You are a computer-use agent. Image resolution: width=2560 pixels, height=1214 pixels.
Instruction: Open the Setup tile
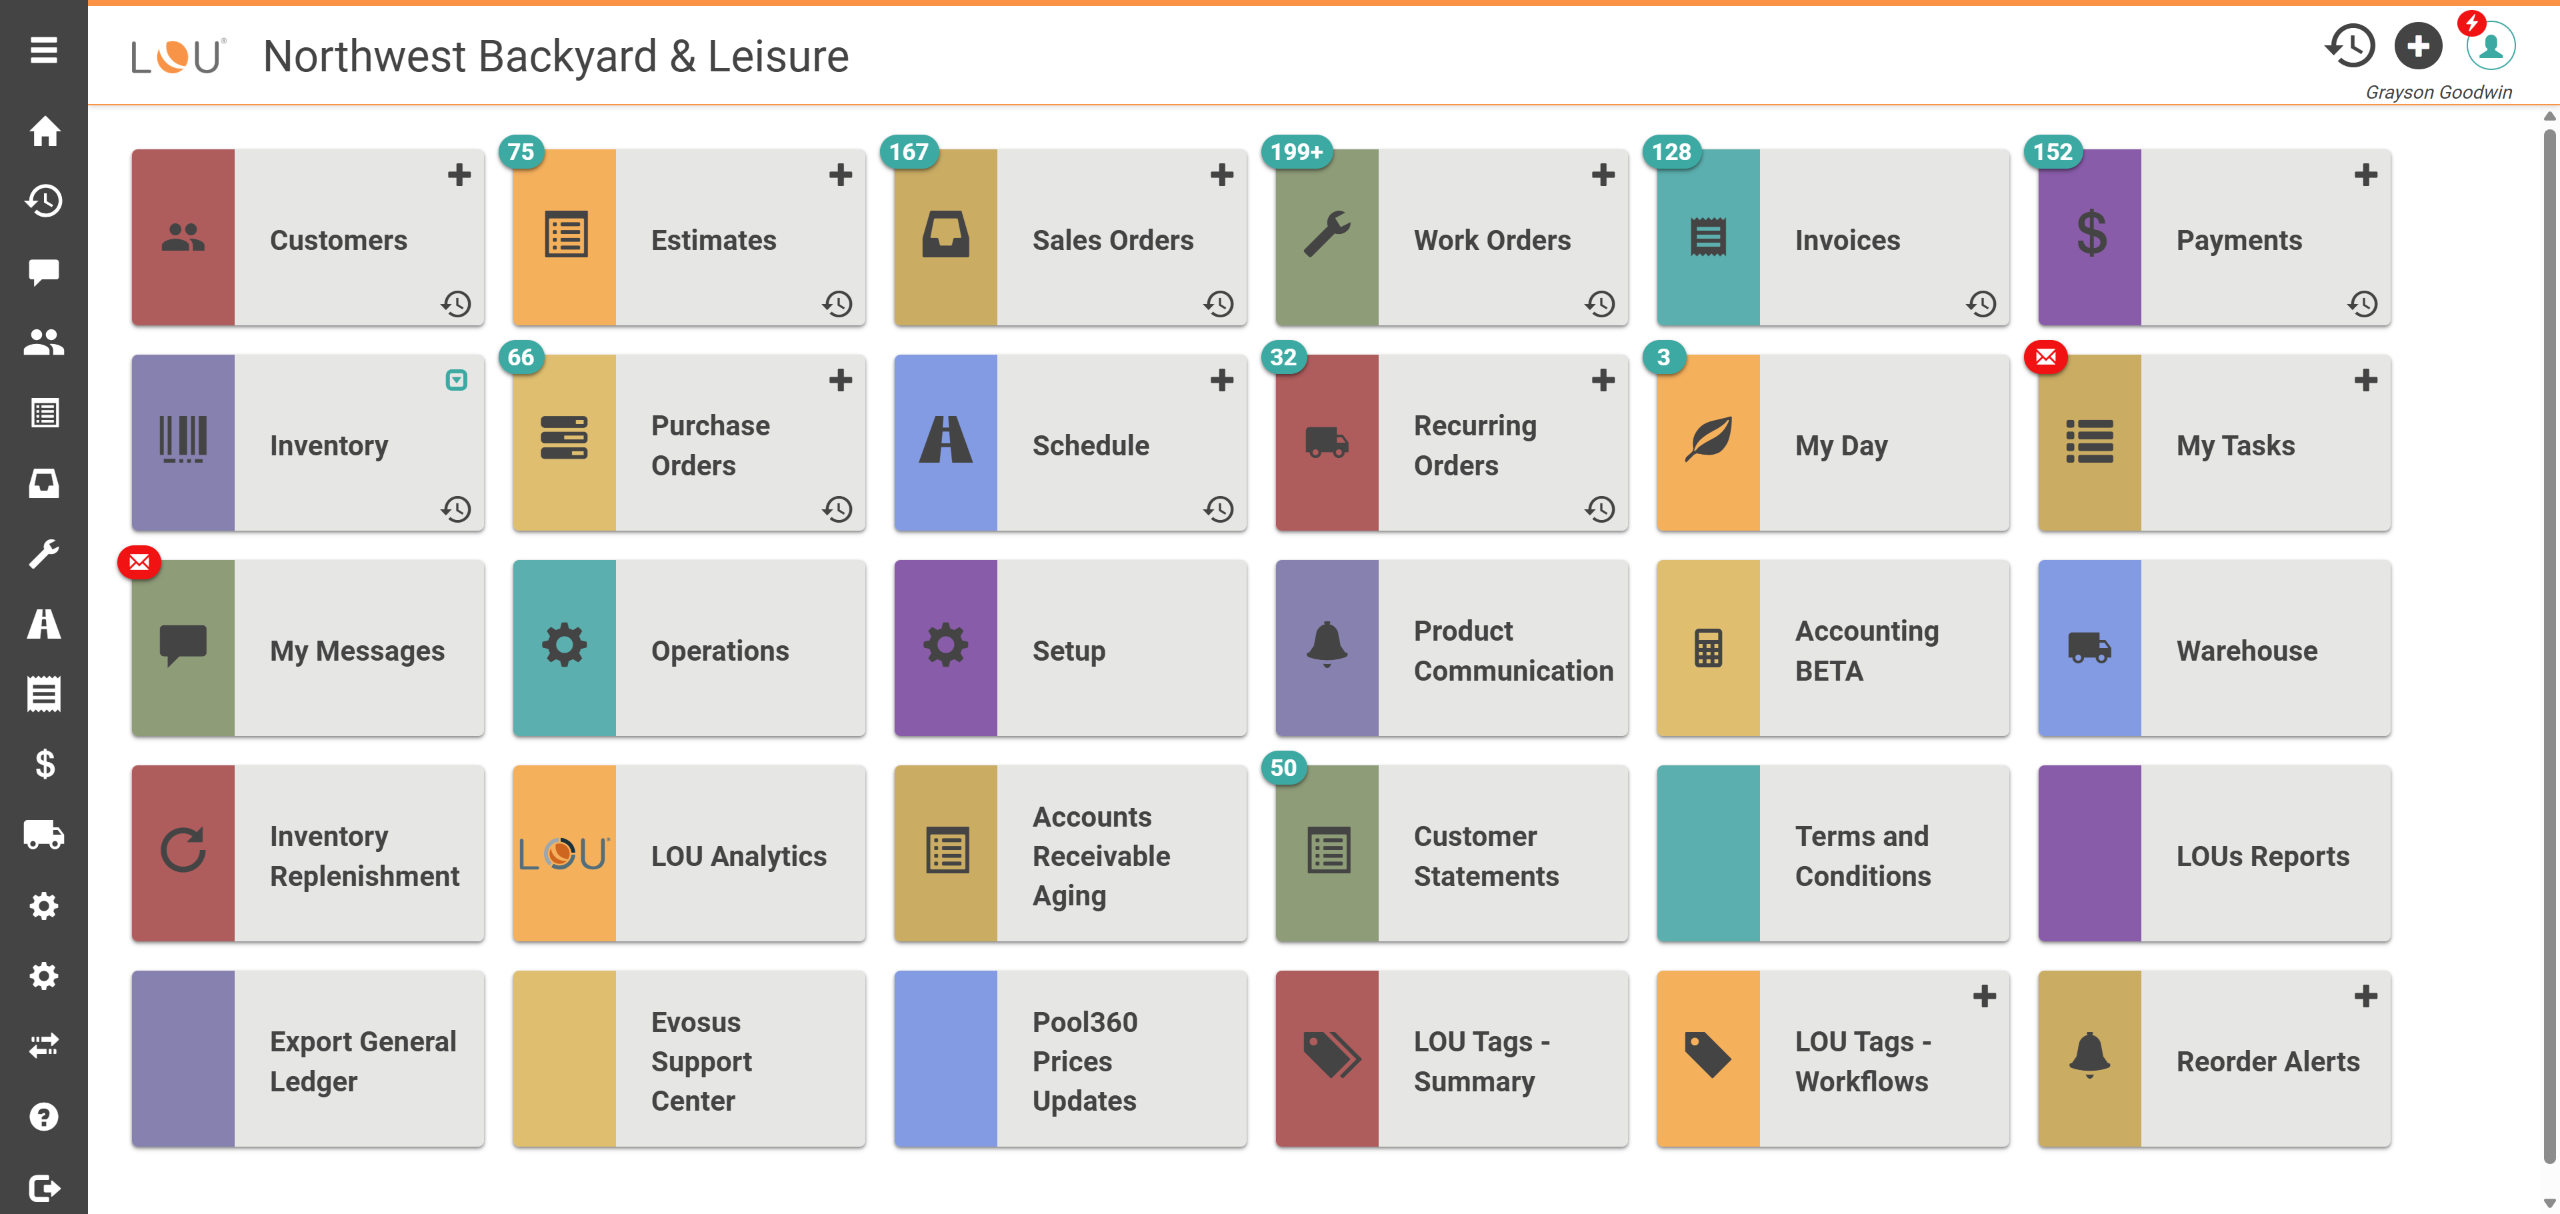tap(1070, 649)
